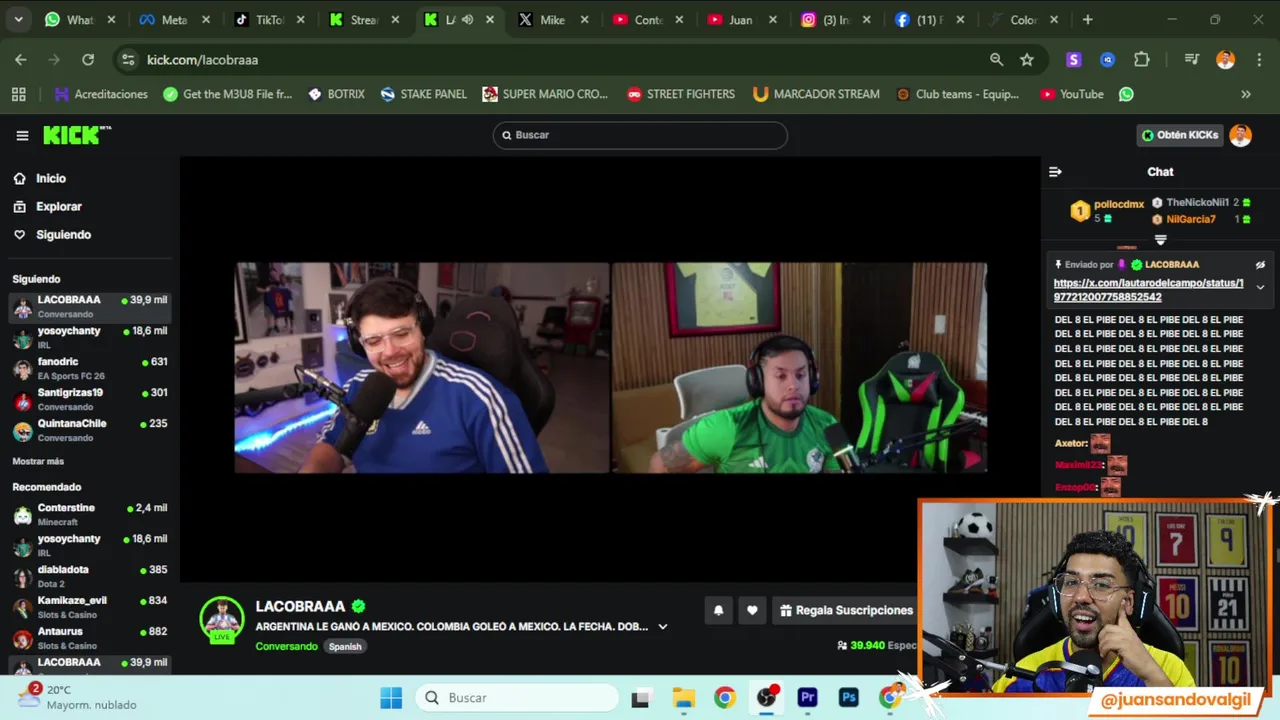Image resolution: width=1280 pixels, height=720 pixels.
Task: Click the Buscar search field on Kick
Action: (640, 135)
